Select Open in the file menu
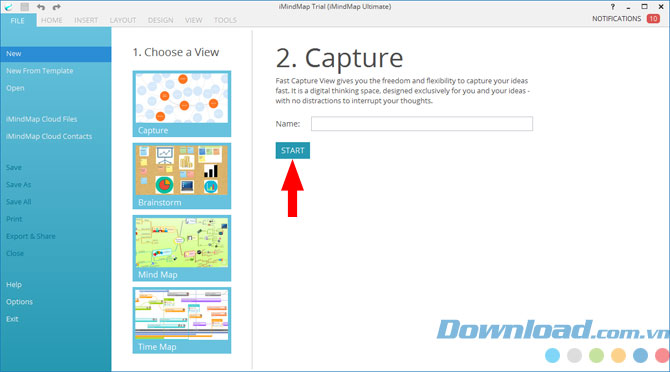Viewport: 670px width, 372px height. (x=15, y=88)
